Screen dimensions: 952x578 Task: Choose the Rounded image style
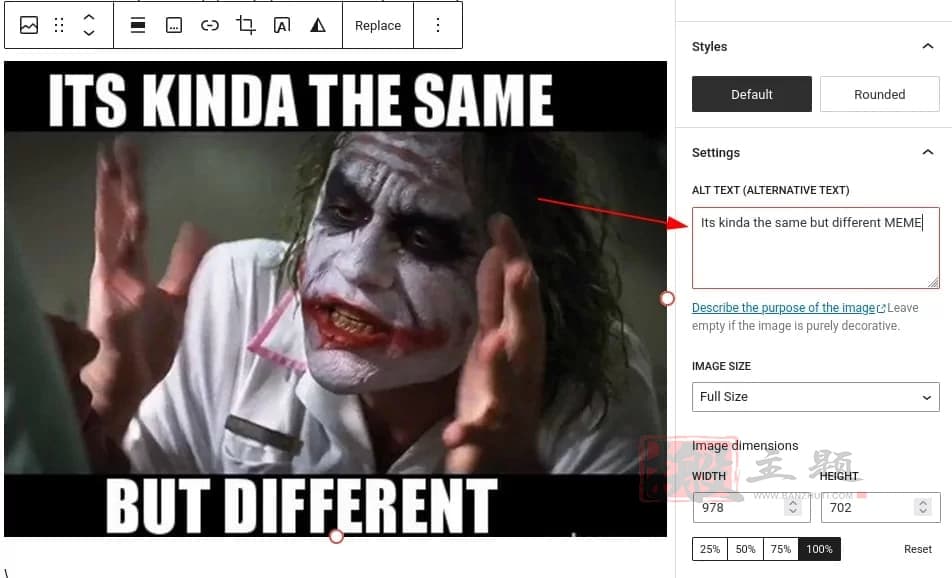880,94
